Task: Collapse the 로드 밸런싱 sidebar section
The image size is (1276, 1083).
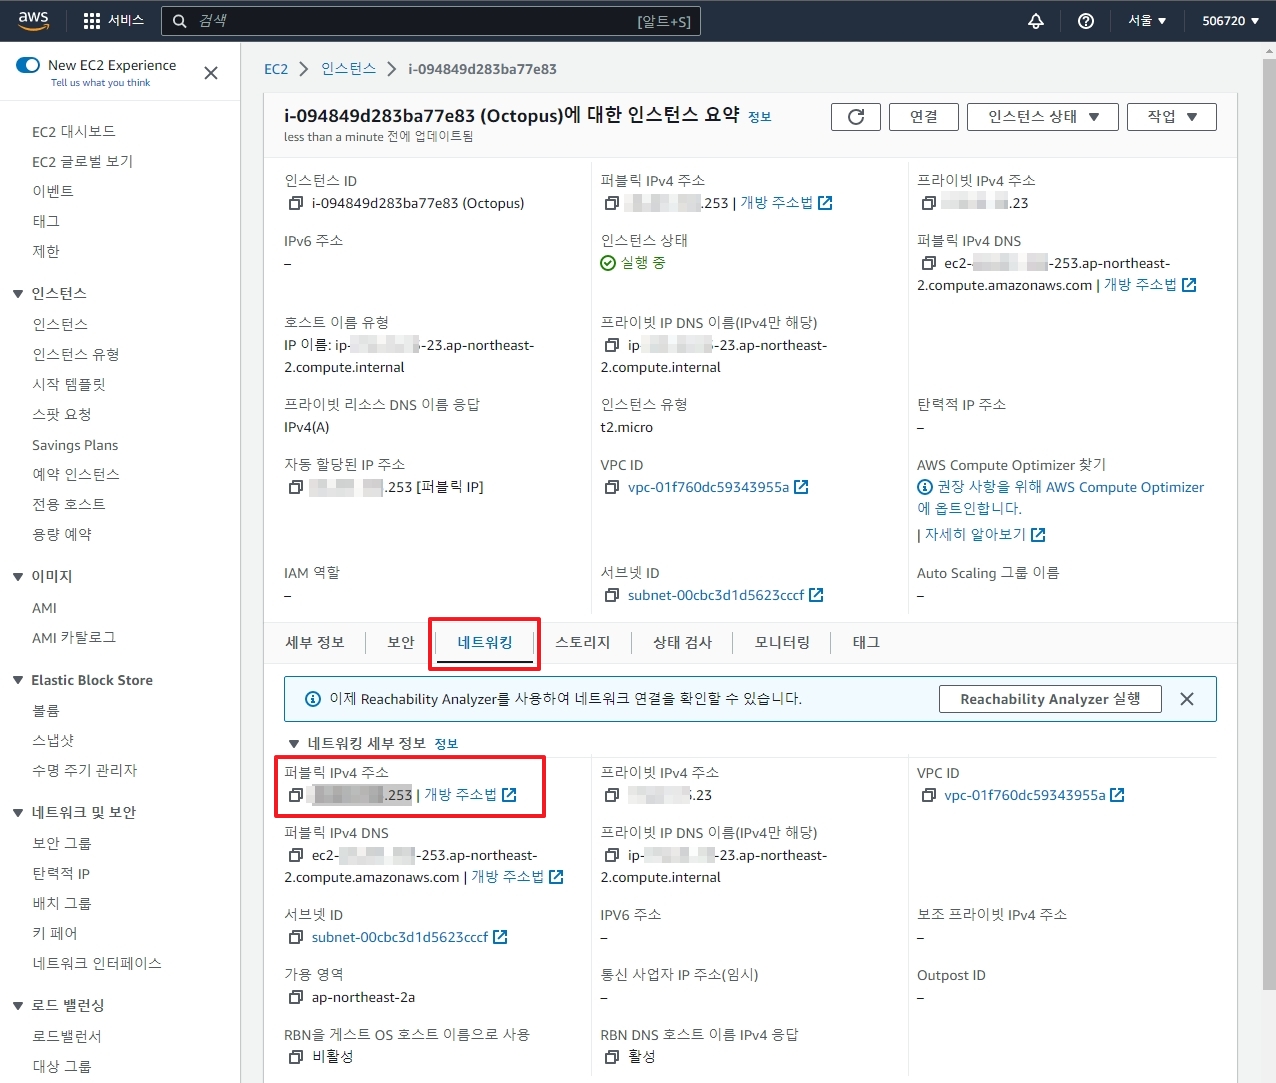Action: (x=18, y=1006)
